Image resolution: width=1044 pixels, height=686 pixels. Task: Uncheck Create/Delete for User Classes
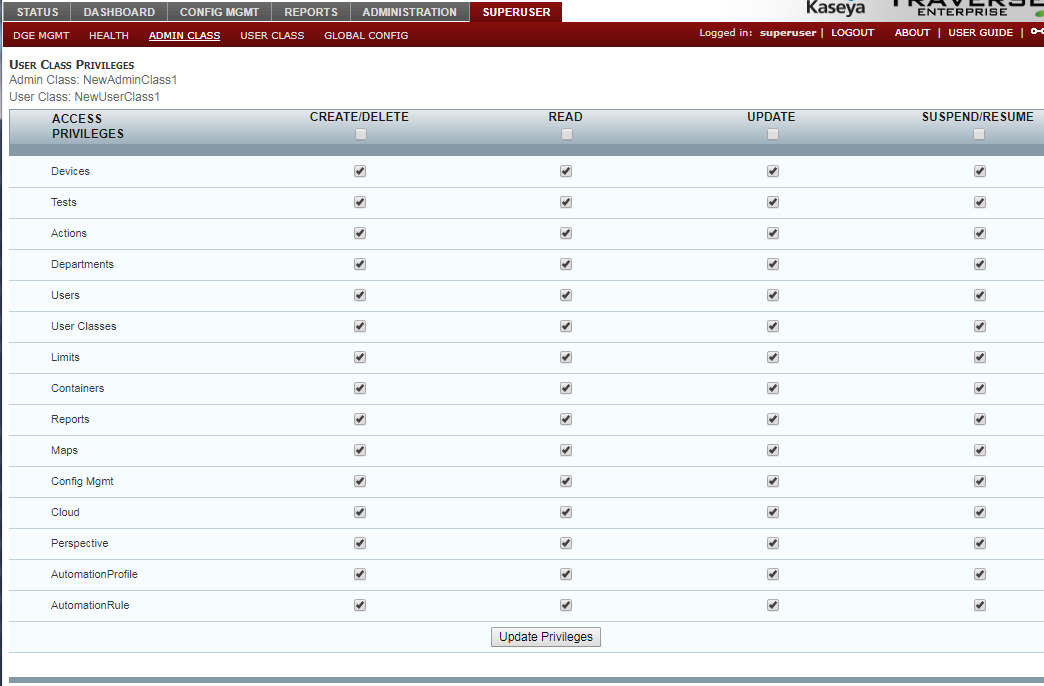360,326
